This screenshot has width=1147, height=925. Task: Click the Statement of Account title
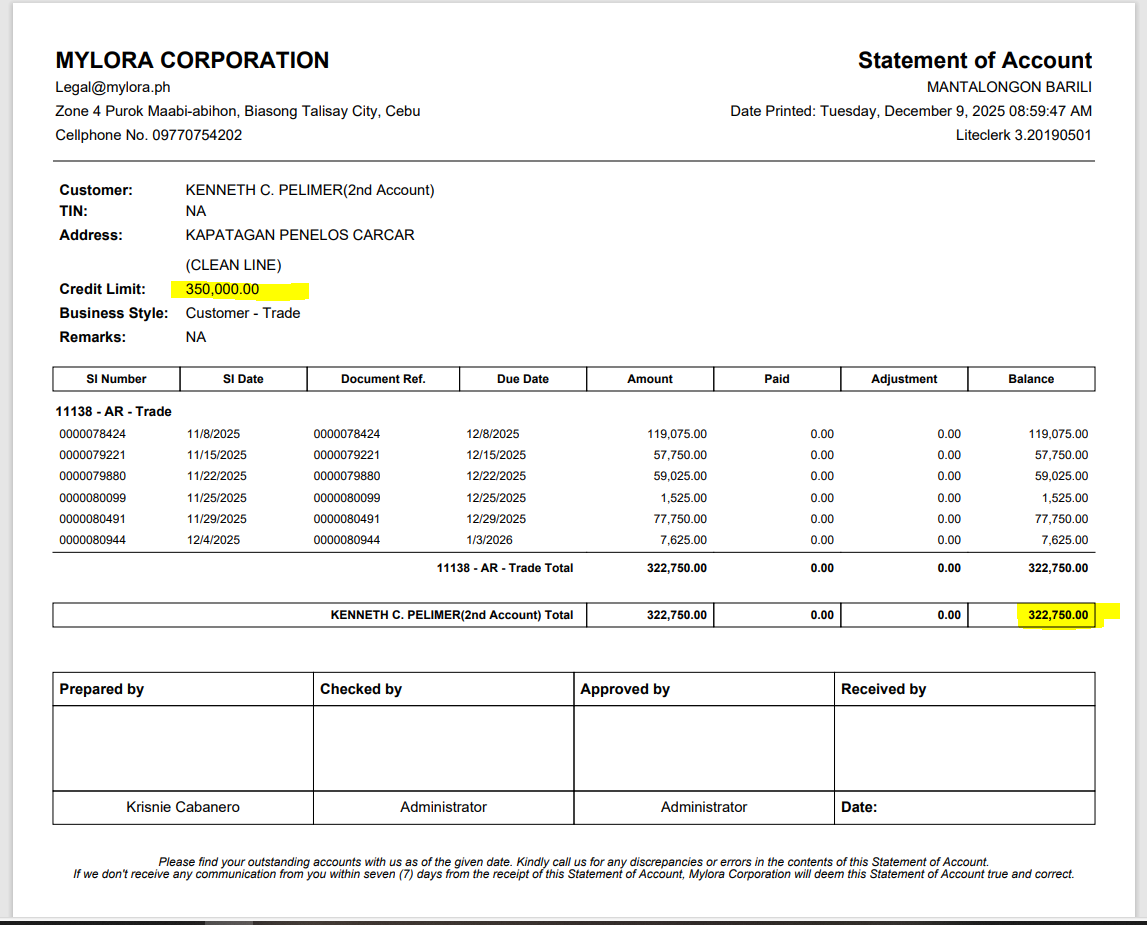[x=975, y=60]
